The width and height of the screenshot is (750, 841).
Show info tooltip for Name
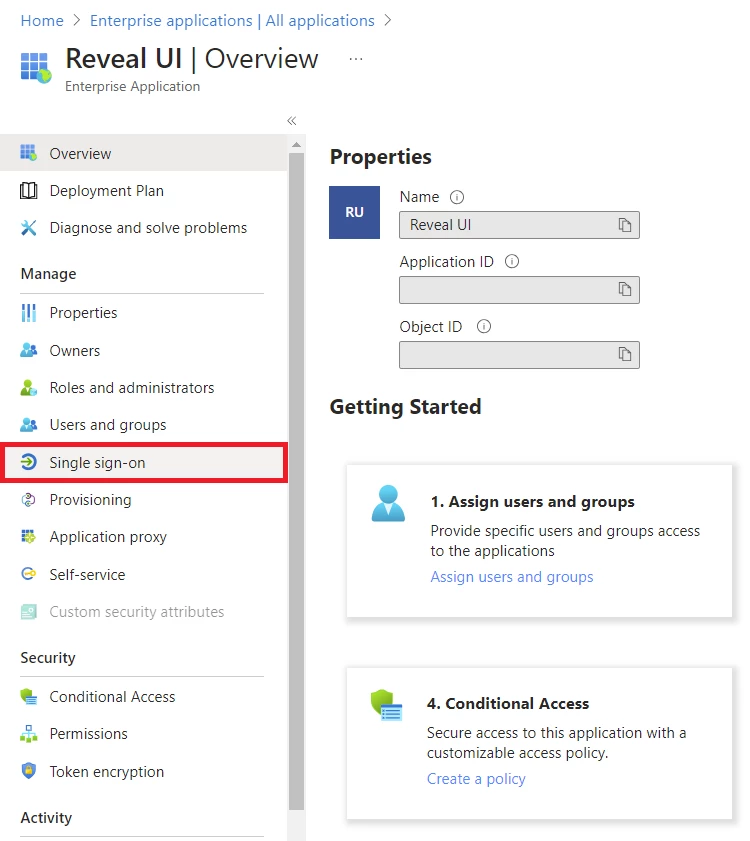(x=457, y=197)
